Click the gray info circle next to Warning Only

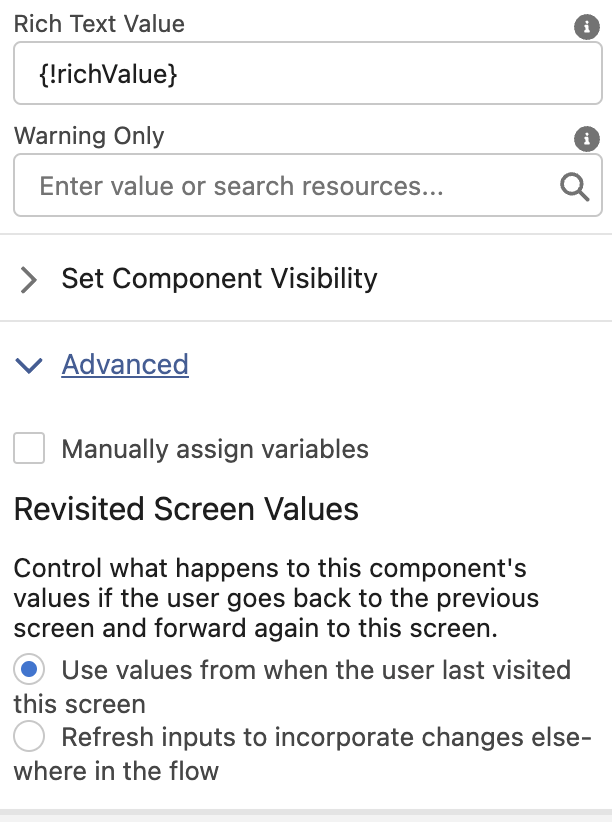(589, 138)
